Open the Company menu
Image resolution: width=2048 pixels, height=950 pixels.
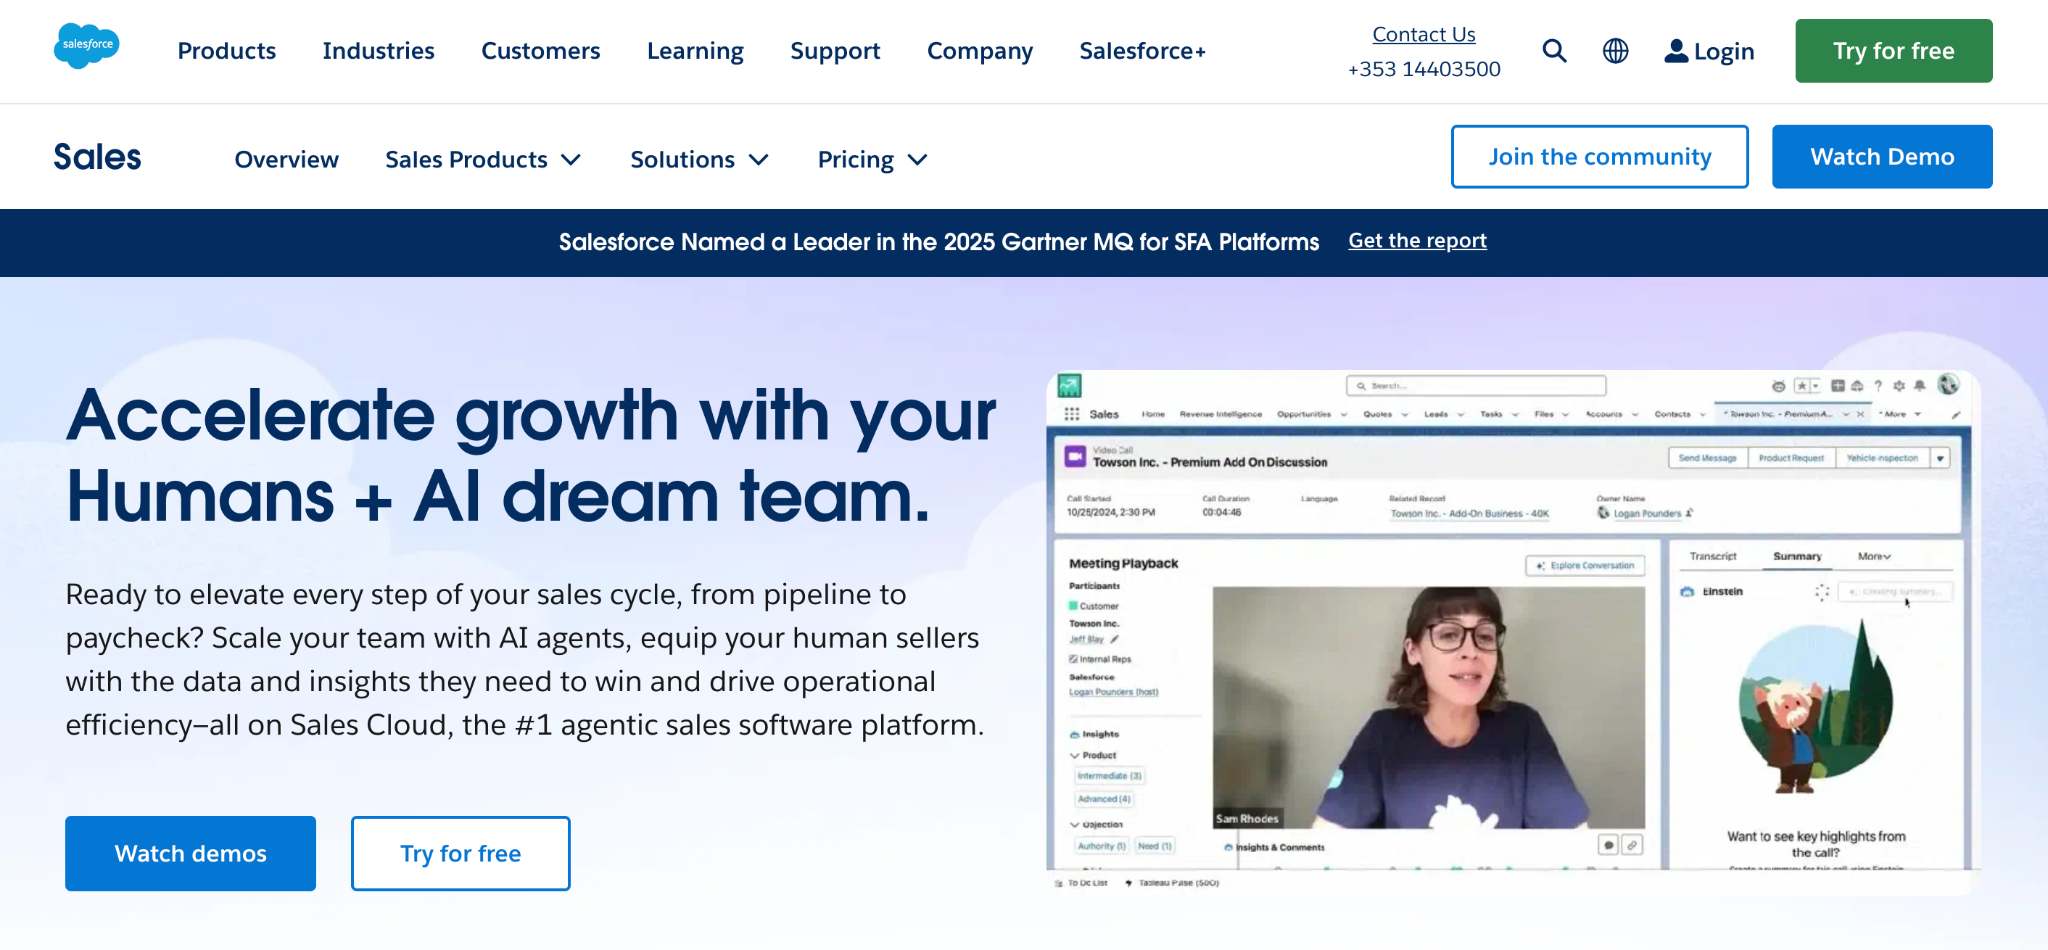tap(980, 51)
